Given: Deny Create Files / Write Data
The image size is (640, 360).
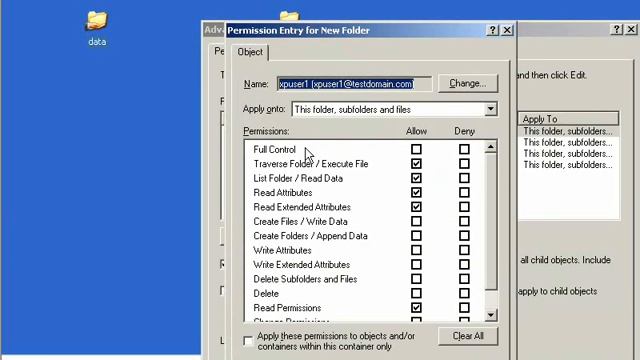Looking at the screenshot, I should point(464,221).
